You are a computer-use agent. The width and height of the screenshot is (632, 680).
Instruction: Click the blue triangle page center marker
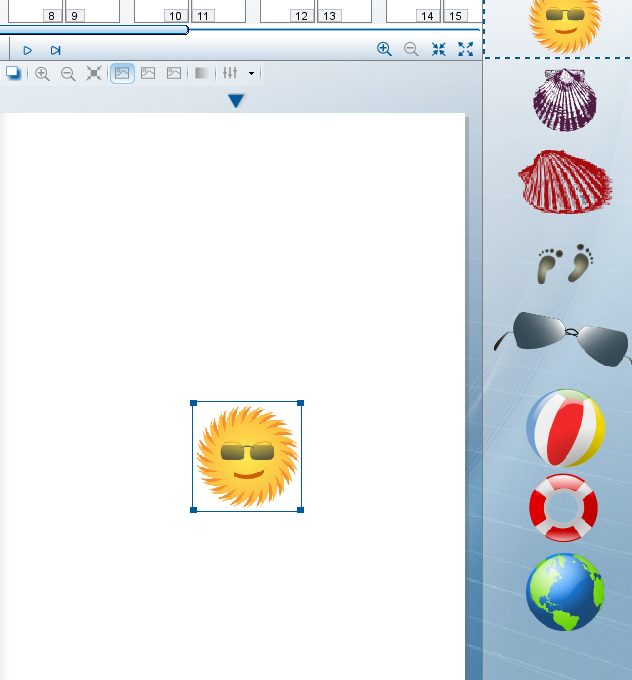point(236,101)
